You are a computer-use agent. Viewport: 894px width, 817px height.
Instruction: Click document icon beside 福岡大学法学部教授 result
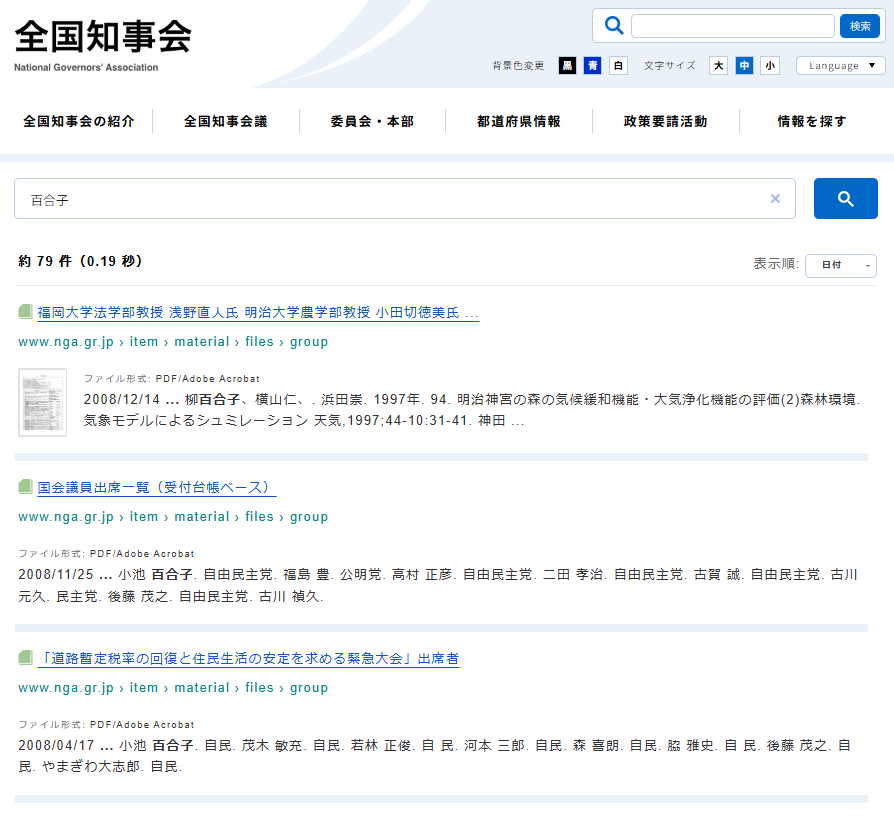pyautogui.click(x=26, y=312)
